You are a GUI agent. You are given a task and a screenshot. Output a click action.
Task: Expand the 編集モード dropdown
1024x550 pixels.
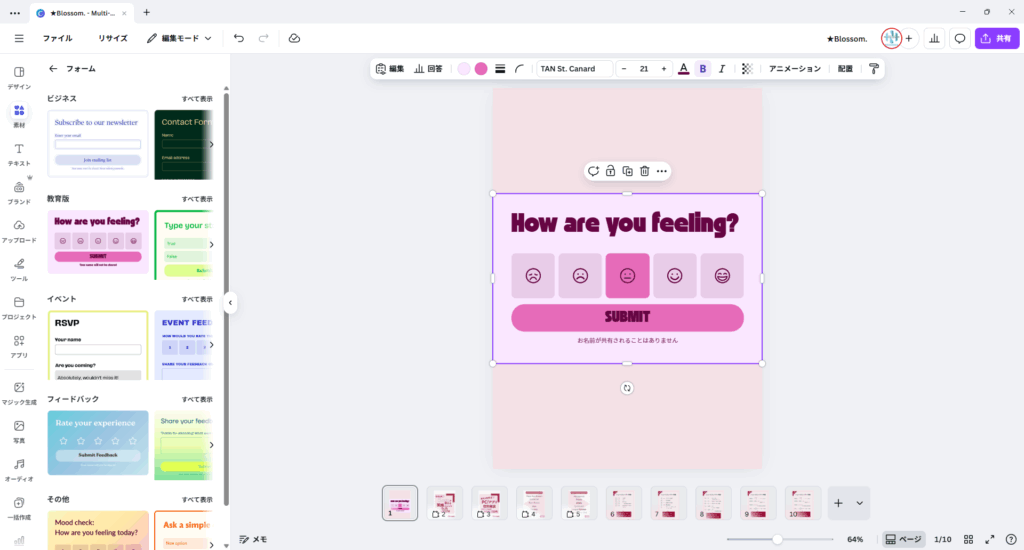point(180,38)
